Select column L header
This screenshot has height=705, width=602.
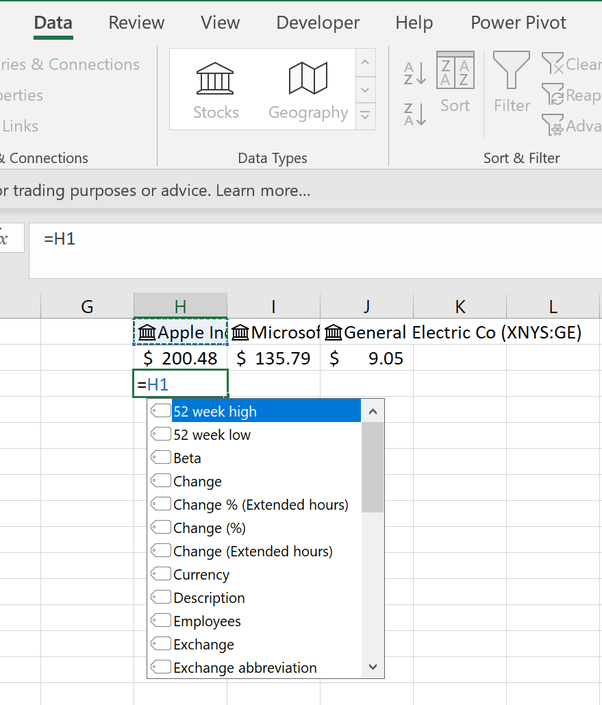coord(553,306)
